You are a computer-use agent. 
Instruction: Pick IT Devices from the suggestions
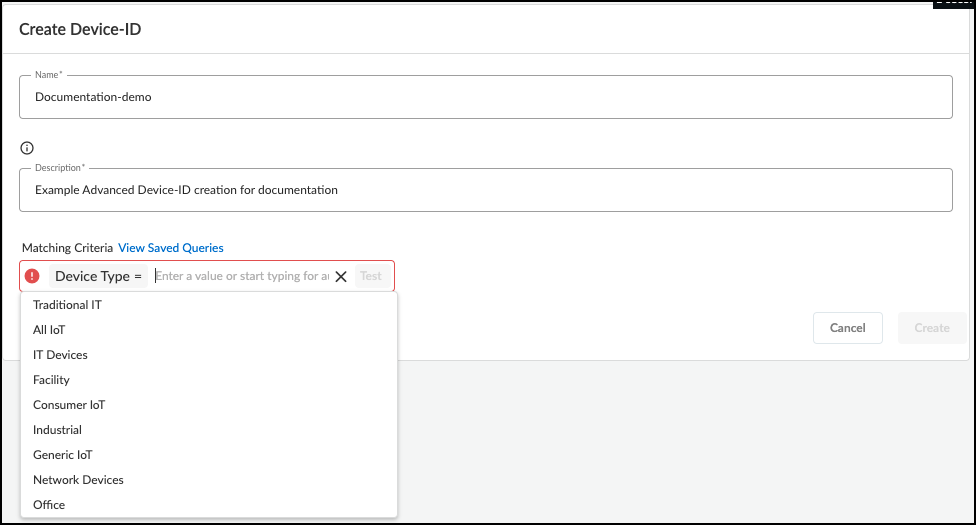click(60, 355)
